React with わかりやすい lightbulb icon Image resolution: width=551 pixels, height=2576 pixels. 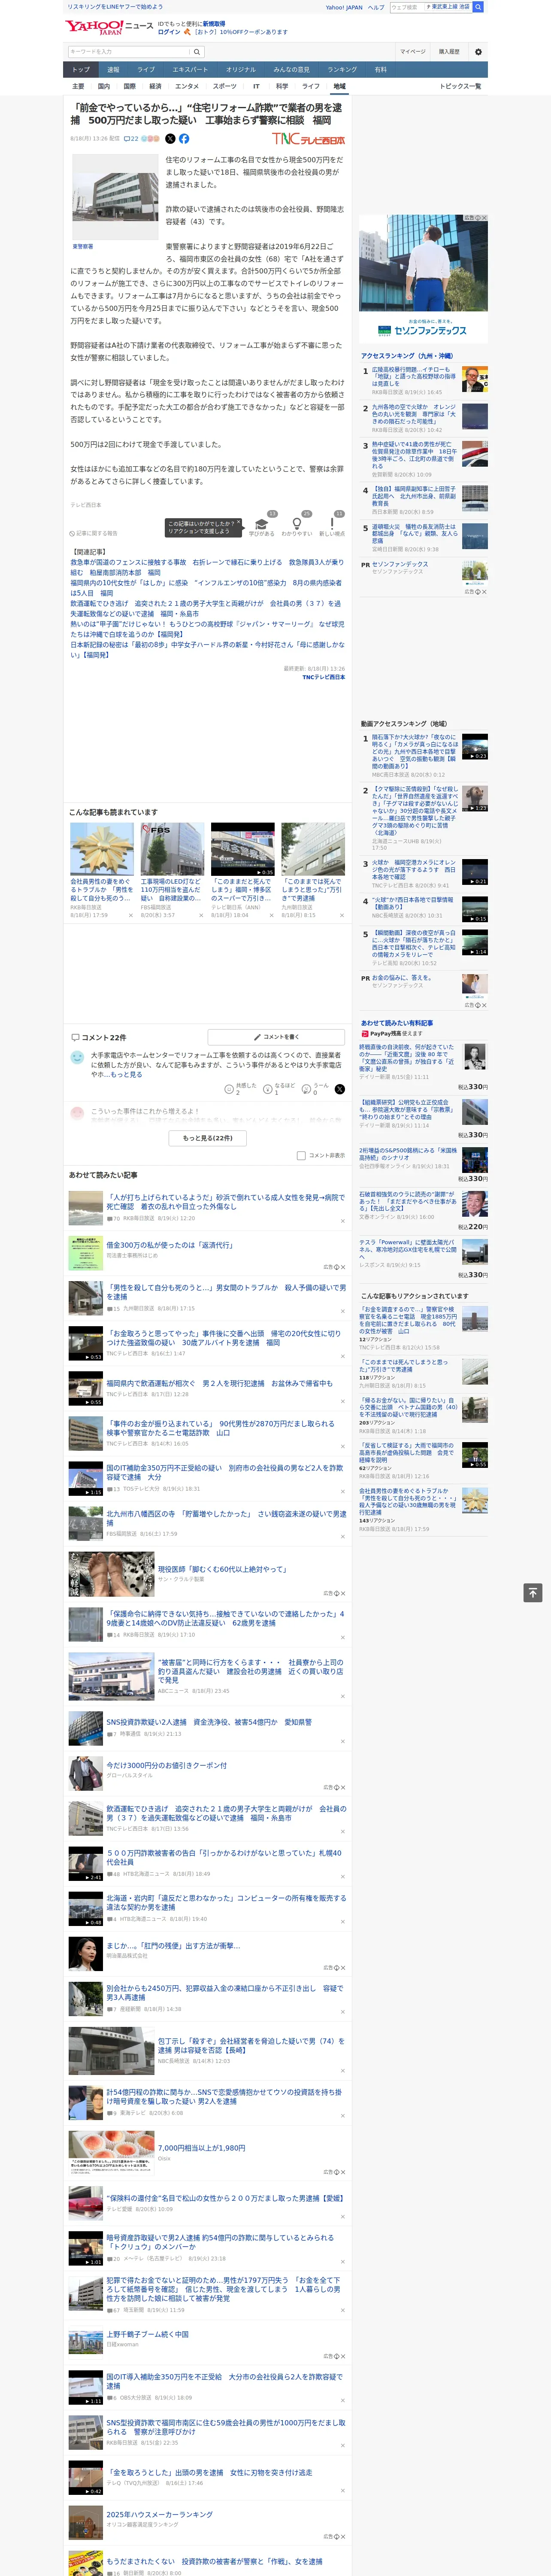pos(296,523)
